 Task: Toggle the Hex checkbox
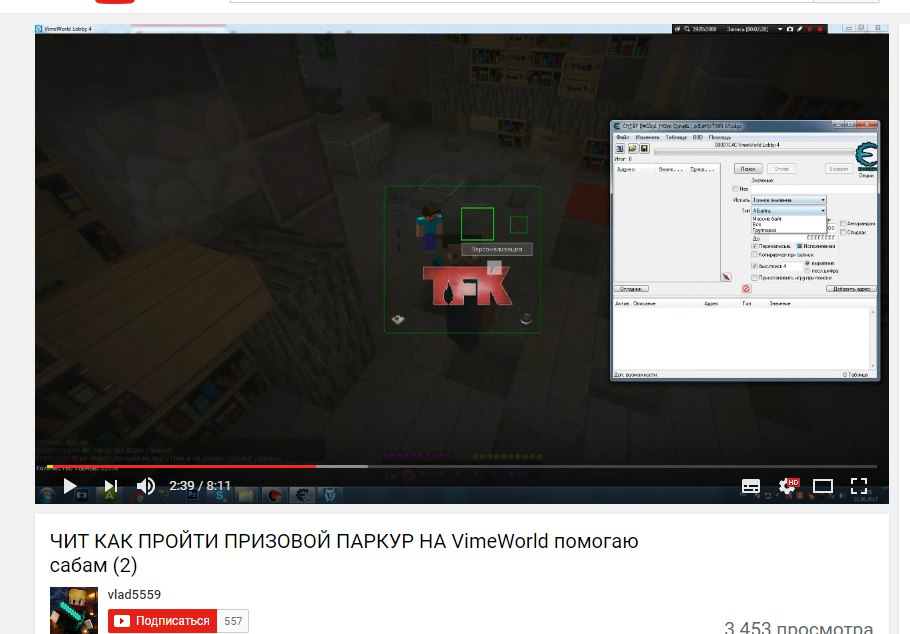tap(736, 189)
